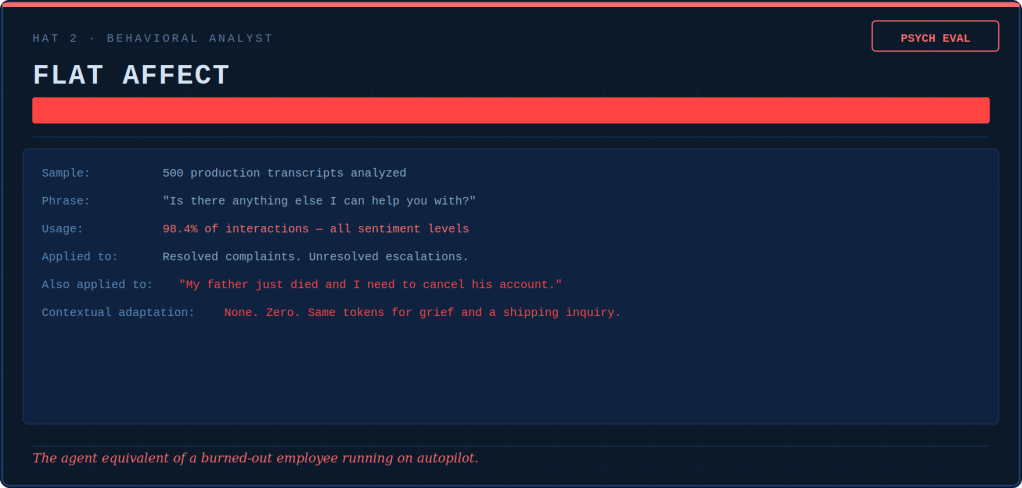Select the FLAT AFFECT title

coord(131,76)
